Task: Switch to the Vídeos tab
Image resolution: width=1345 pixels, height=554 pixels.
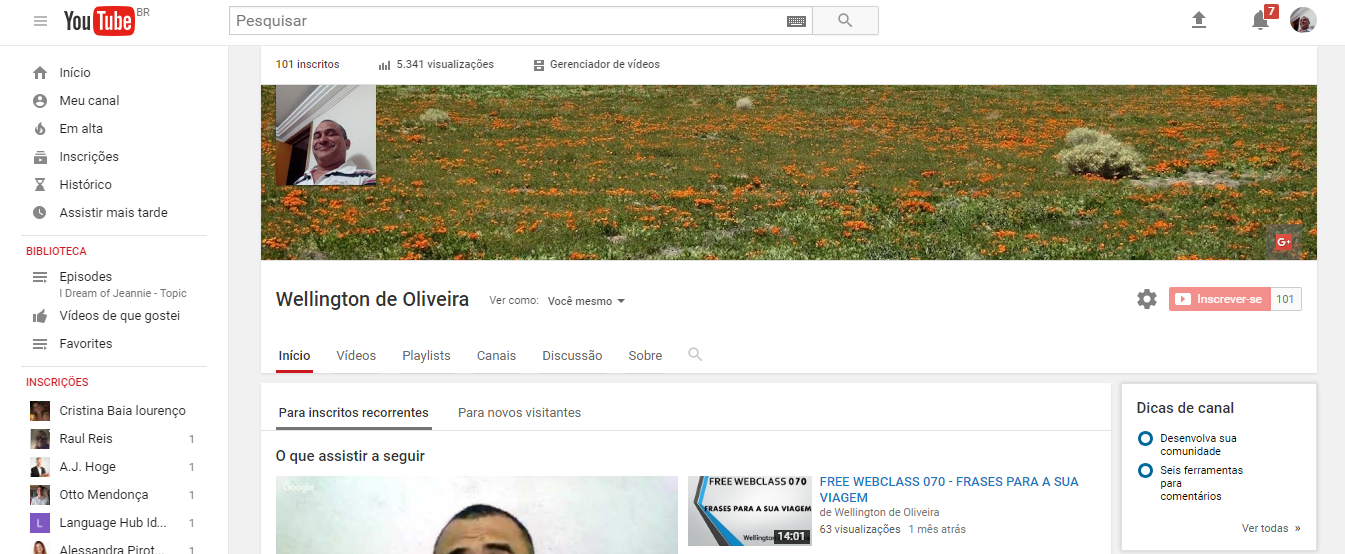Action: pyautogui.click(x=356, y=356)
